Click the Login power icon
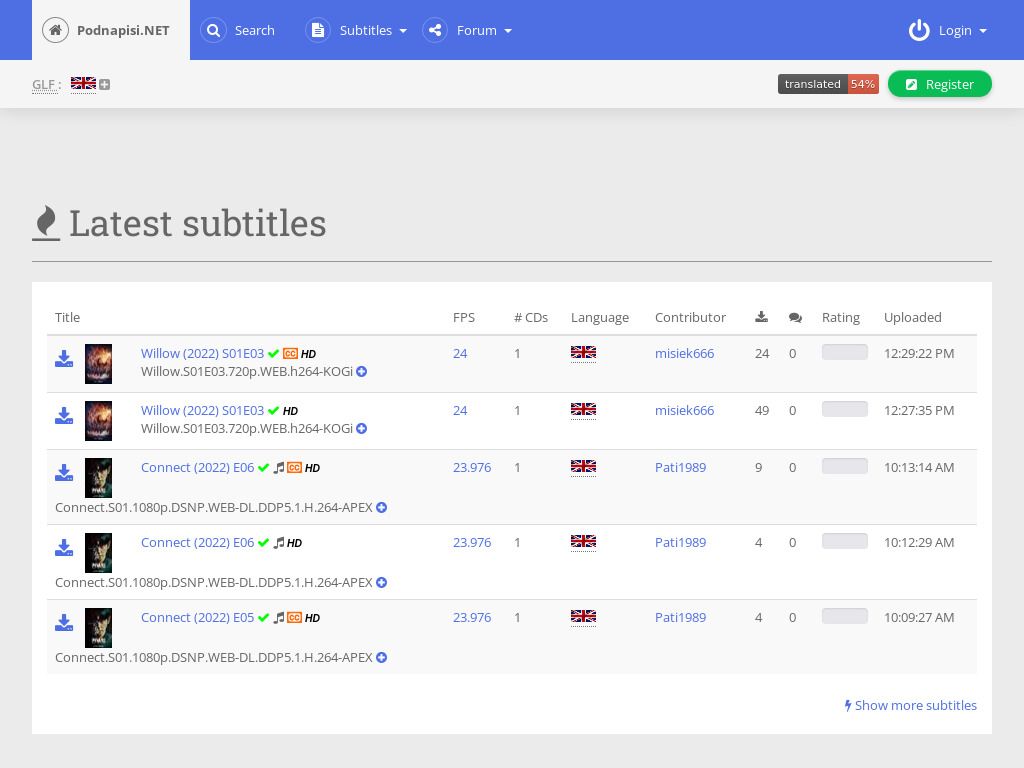This screenshot has width=1024, height=768. coord(919,30)
